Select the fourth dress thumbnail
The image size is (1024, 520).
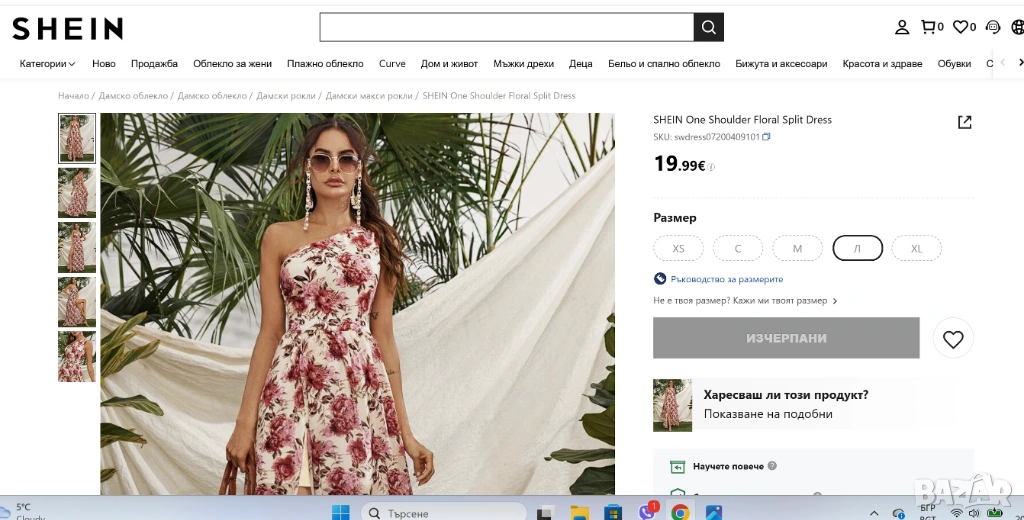click(x=77, y=302)
